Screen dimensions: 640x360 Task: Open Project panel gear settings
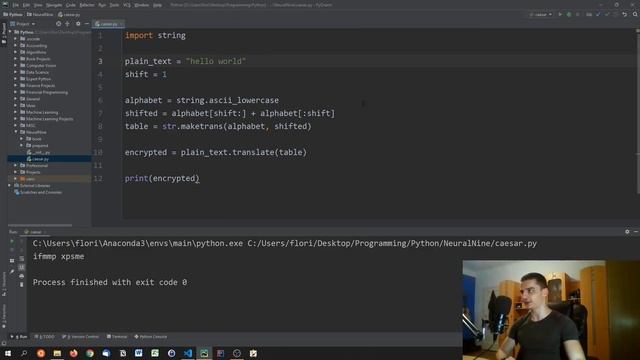click(78, 24)
